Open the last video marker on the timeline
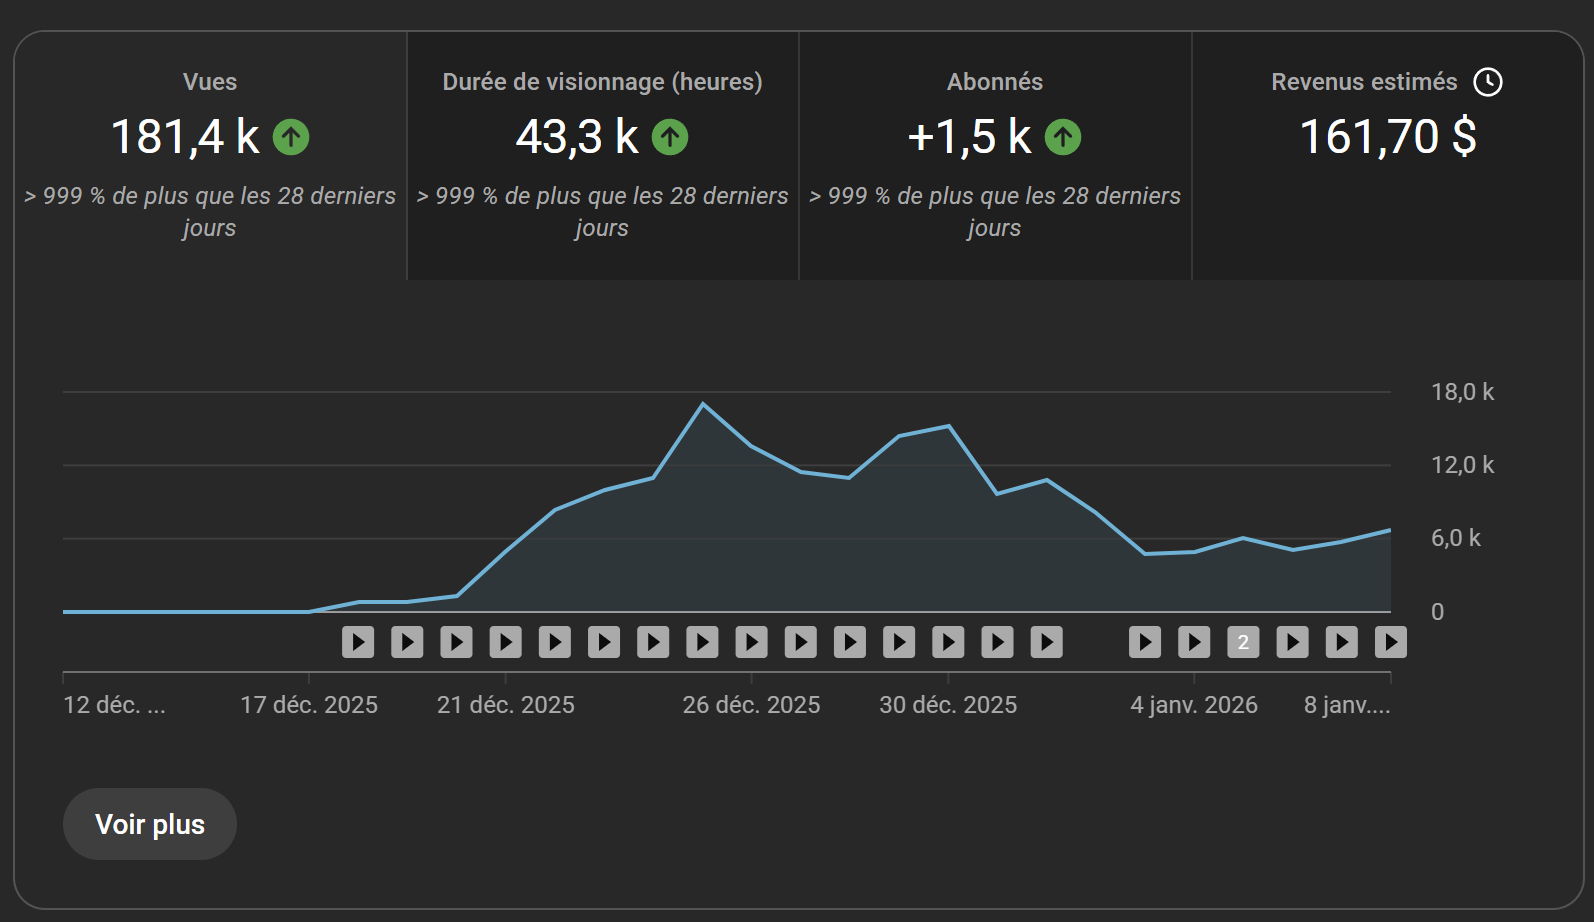 1390,642
